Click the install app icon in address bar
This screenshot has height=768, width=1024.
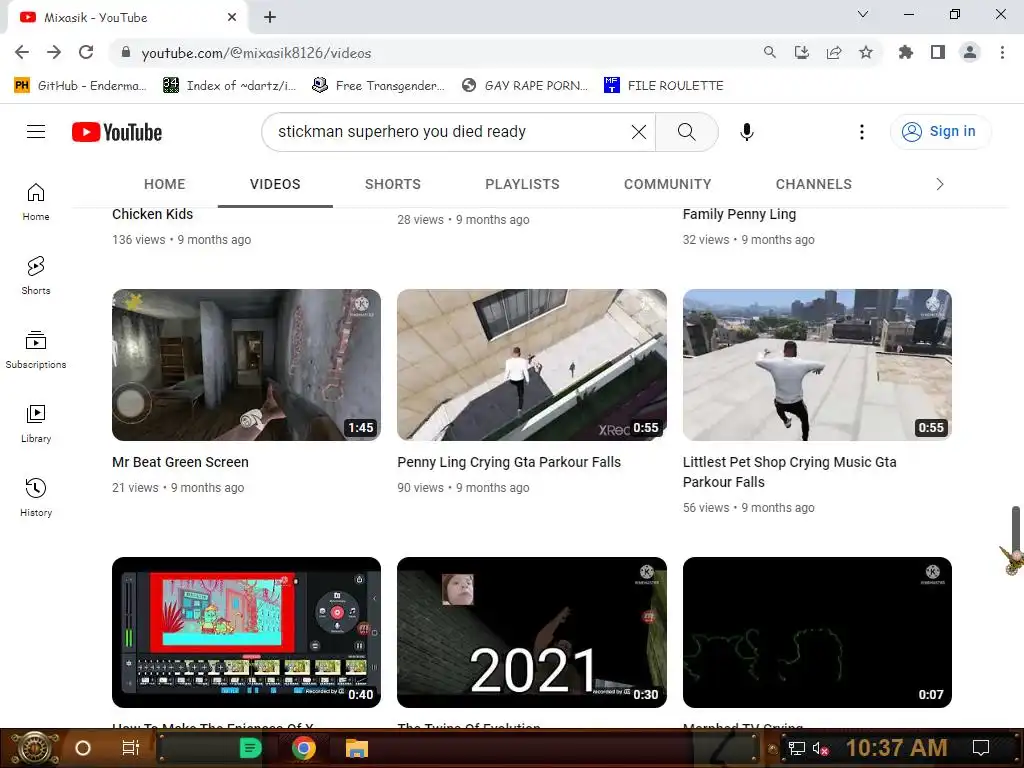click(802, 52)
